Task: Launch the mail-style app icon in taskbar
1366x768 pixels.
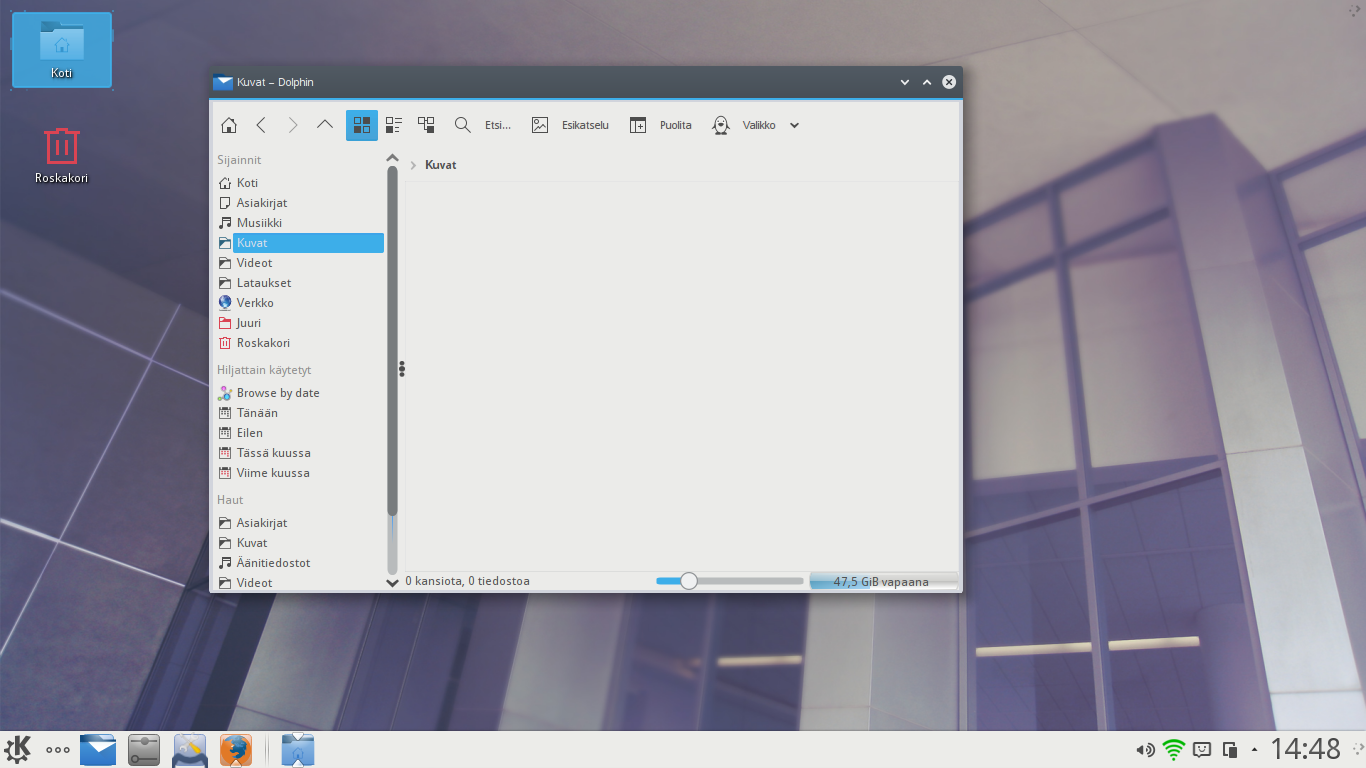Action: point(98,749)
